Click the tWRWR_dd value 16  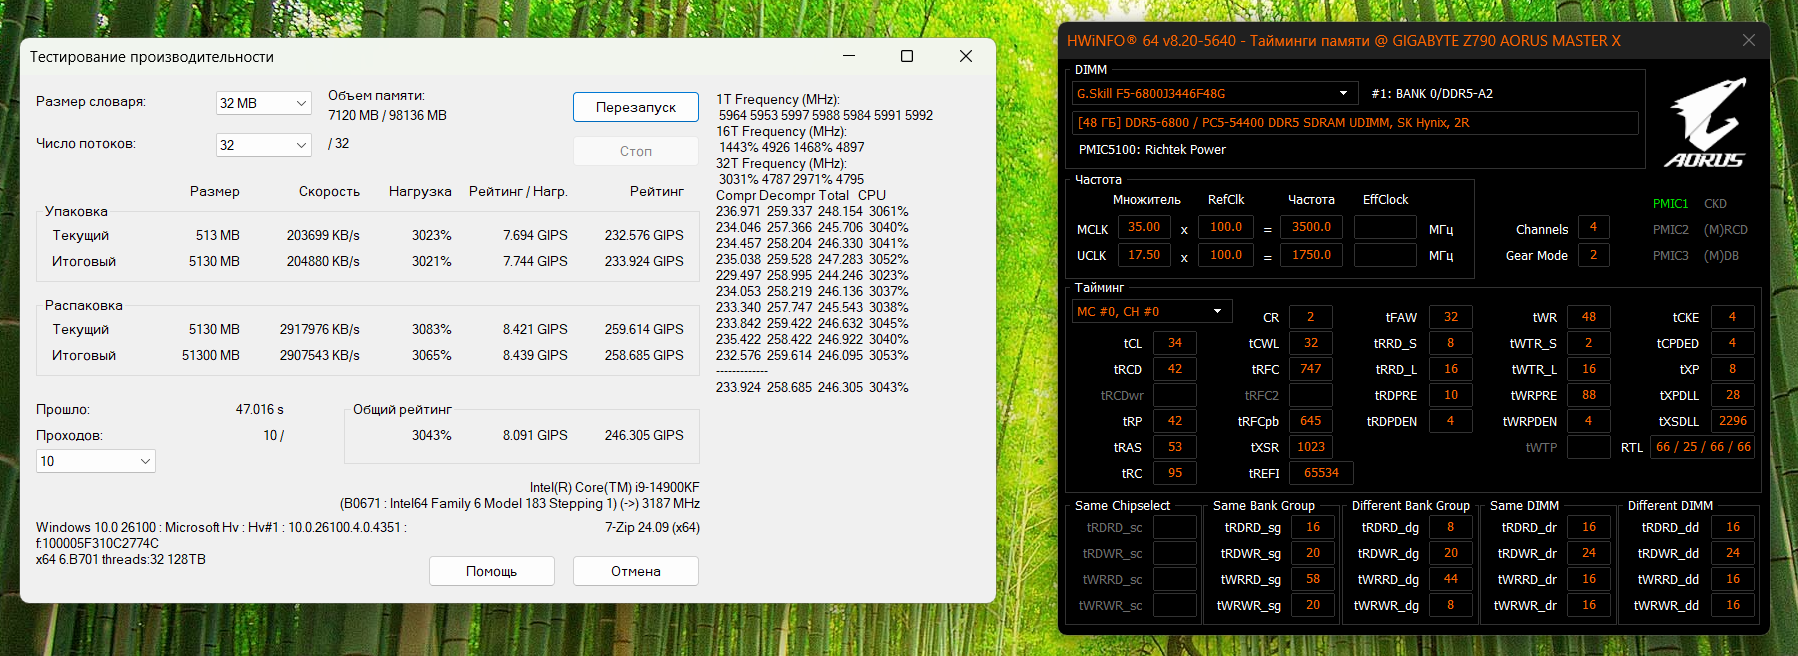(1733, 605)
